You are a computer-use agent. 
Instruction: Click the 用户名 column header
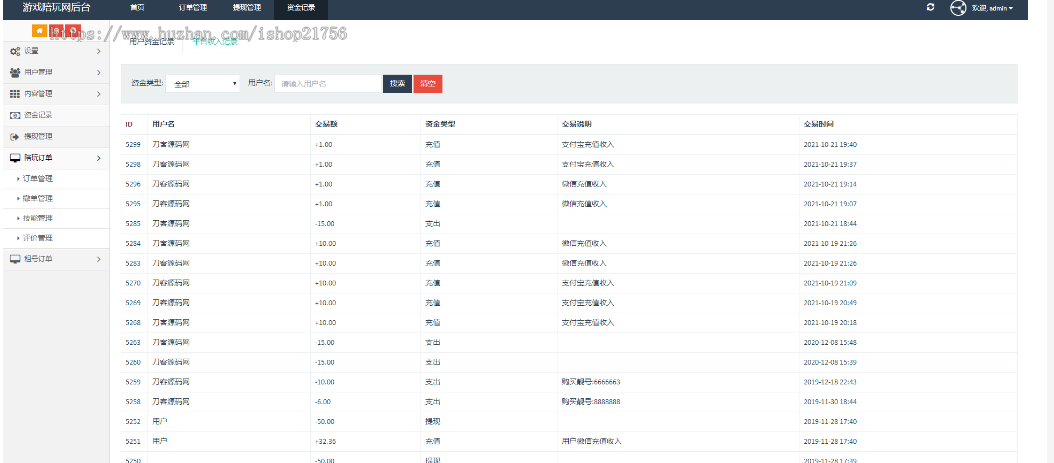[x=163, y=125]
